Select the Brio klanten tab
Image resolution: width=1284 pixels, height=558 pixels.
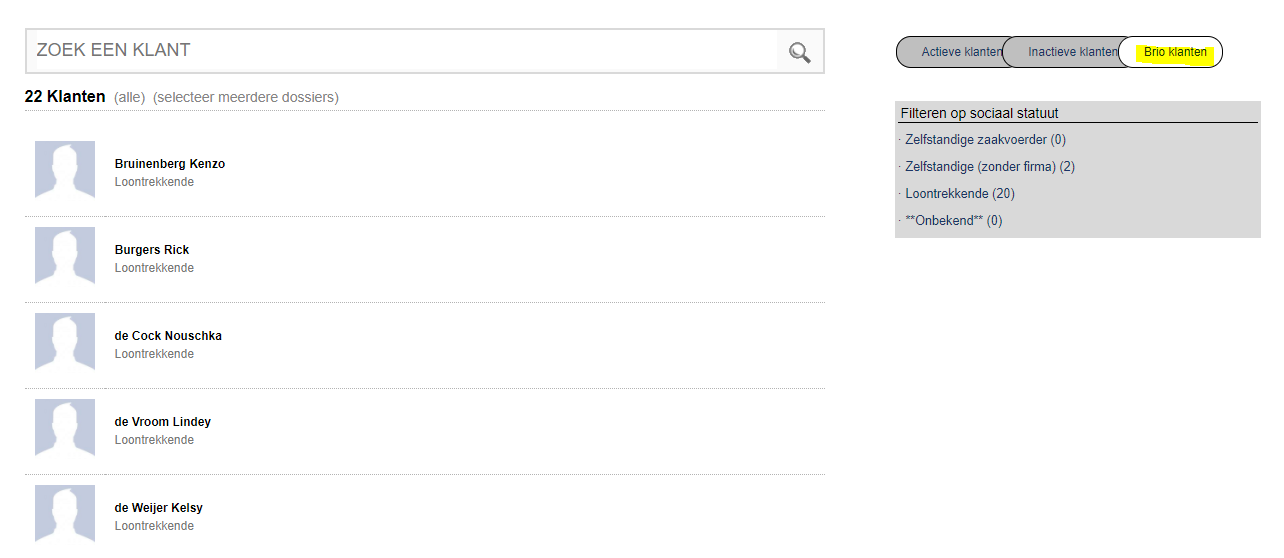point(1174,52)
